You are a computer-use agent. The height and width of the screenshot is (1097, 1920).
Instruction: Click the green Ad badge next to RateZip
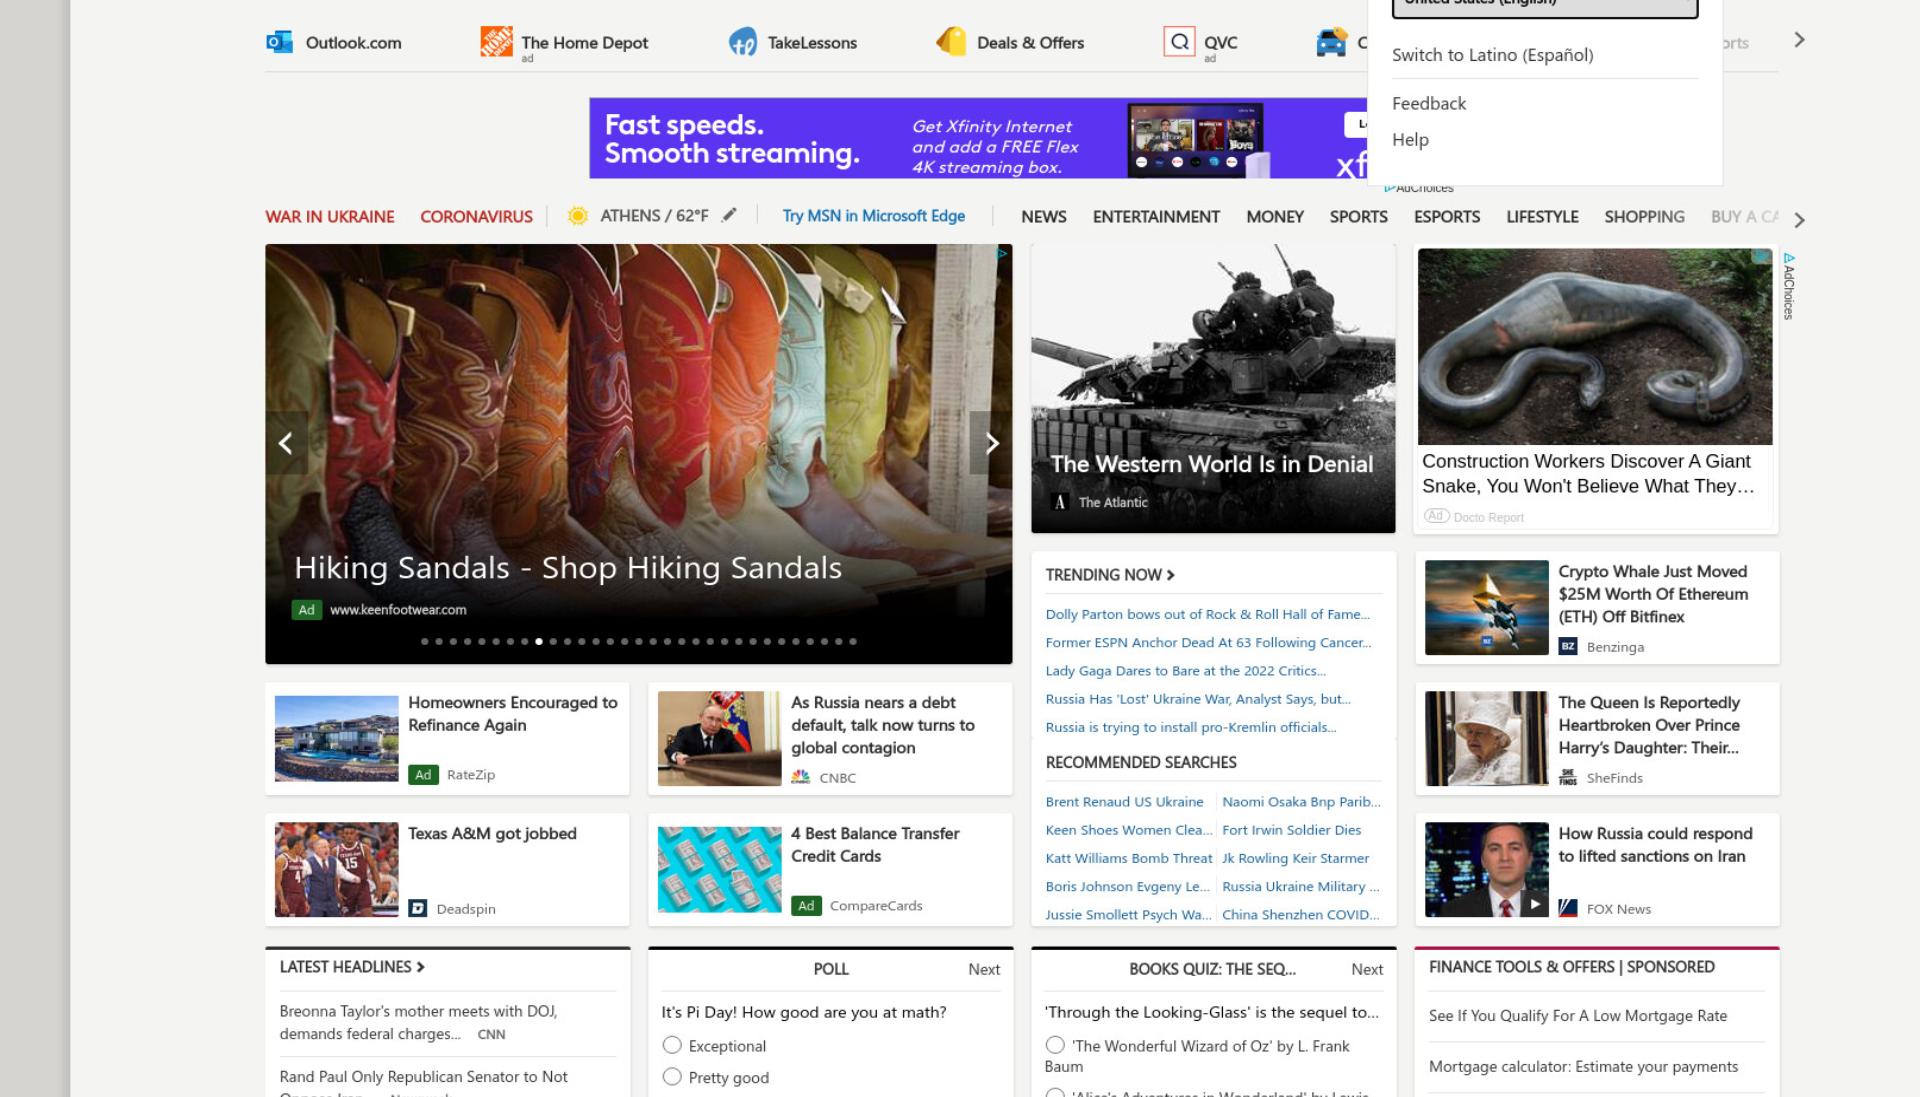click(x=423, y=775)
